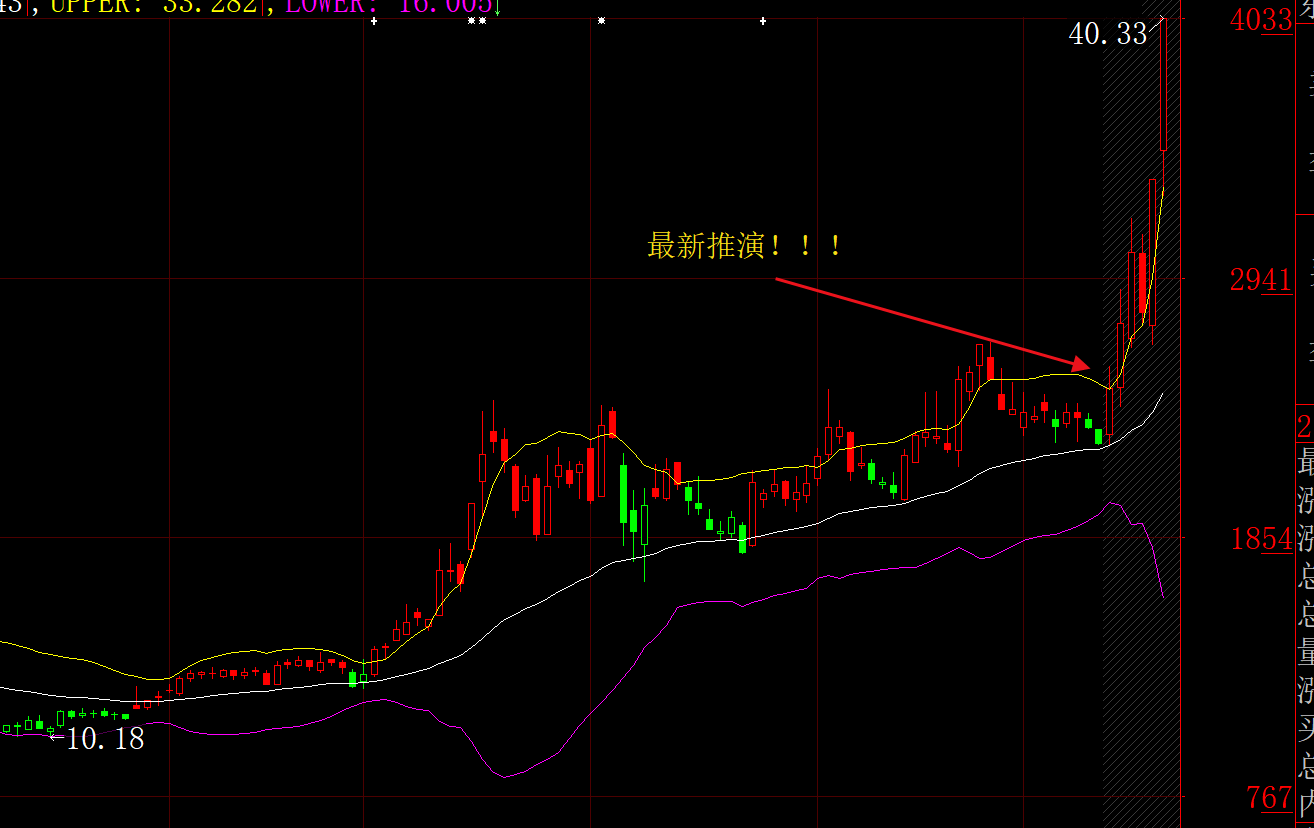This screenshot has height=828, width=1314.
Task: Select the 1854 price axis label
Action: click(x=1262, y=539)
